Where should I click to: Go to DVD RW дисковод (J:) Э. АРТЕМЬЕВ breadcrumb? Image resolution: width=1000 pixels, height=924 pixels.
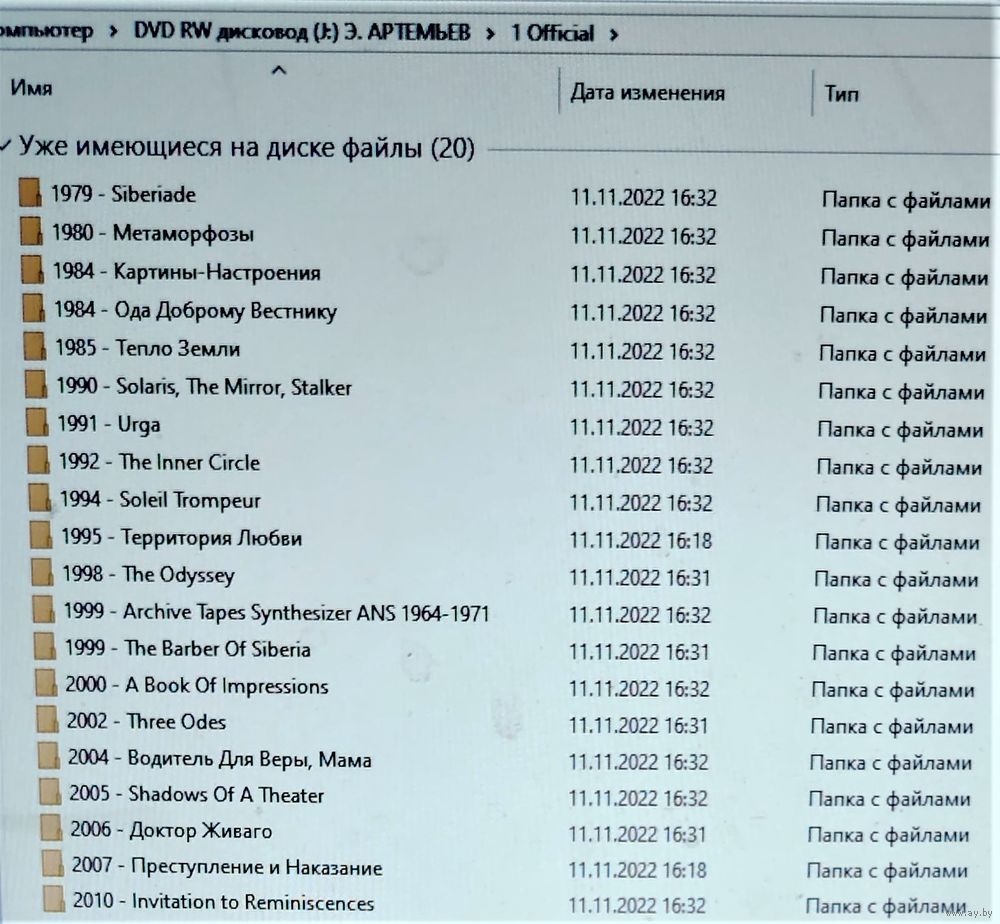tap(302, 31)
